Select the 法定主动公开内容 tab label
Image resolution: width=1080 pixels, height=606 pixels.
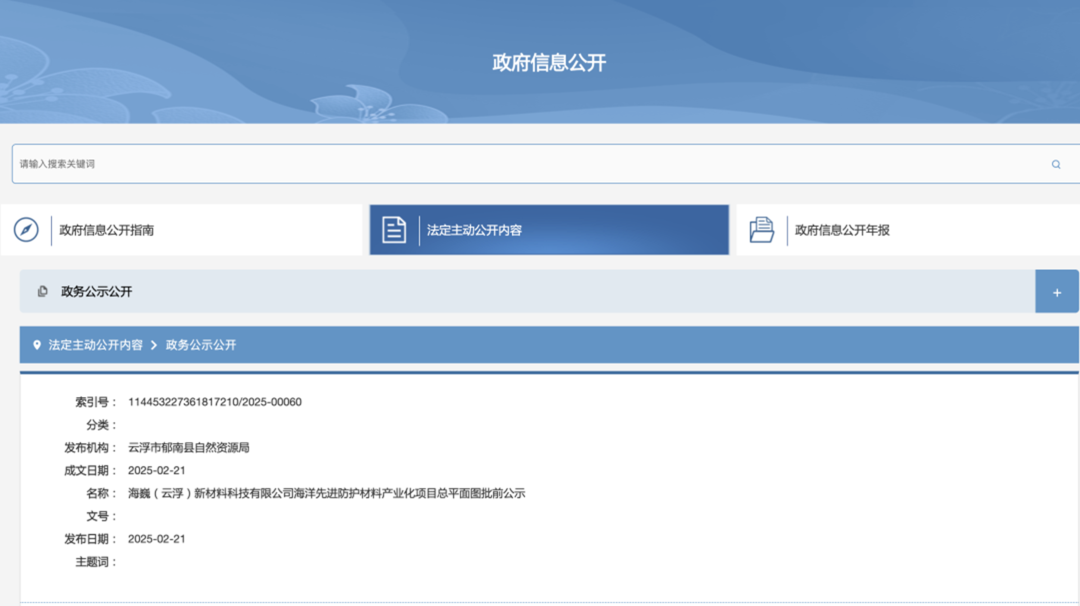474,230
